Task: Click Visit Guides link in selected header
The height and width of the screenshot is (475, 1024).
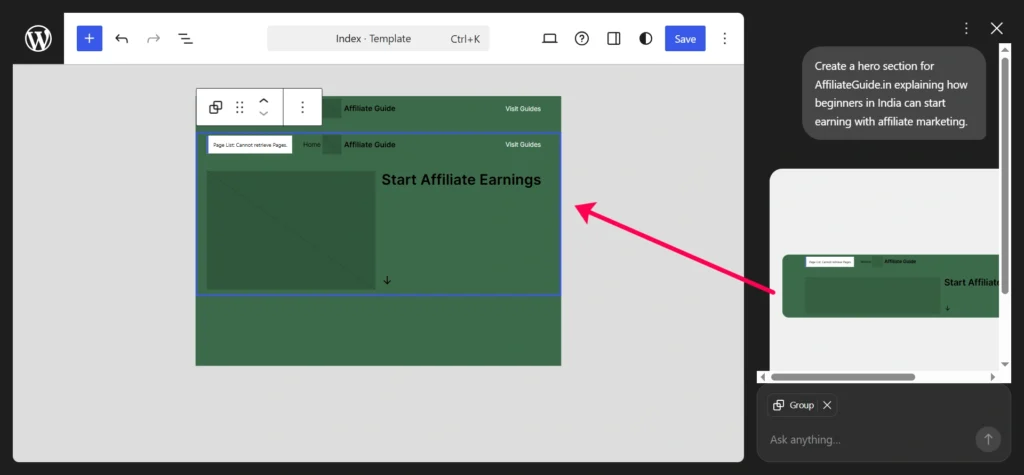Action: click(522, 145)
